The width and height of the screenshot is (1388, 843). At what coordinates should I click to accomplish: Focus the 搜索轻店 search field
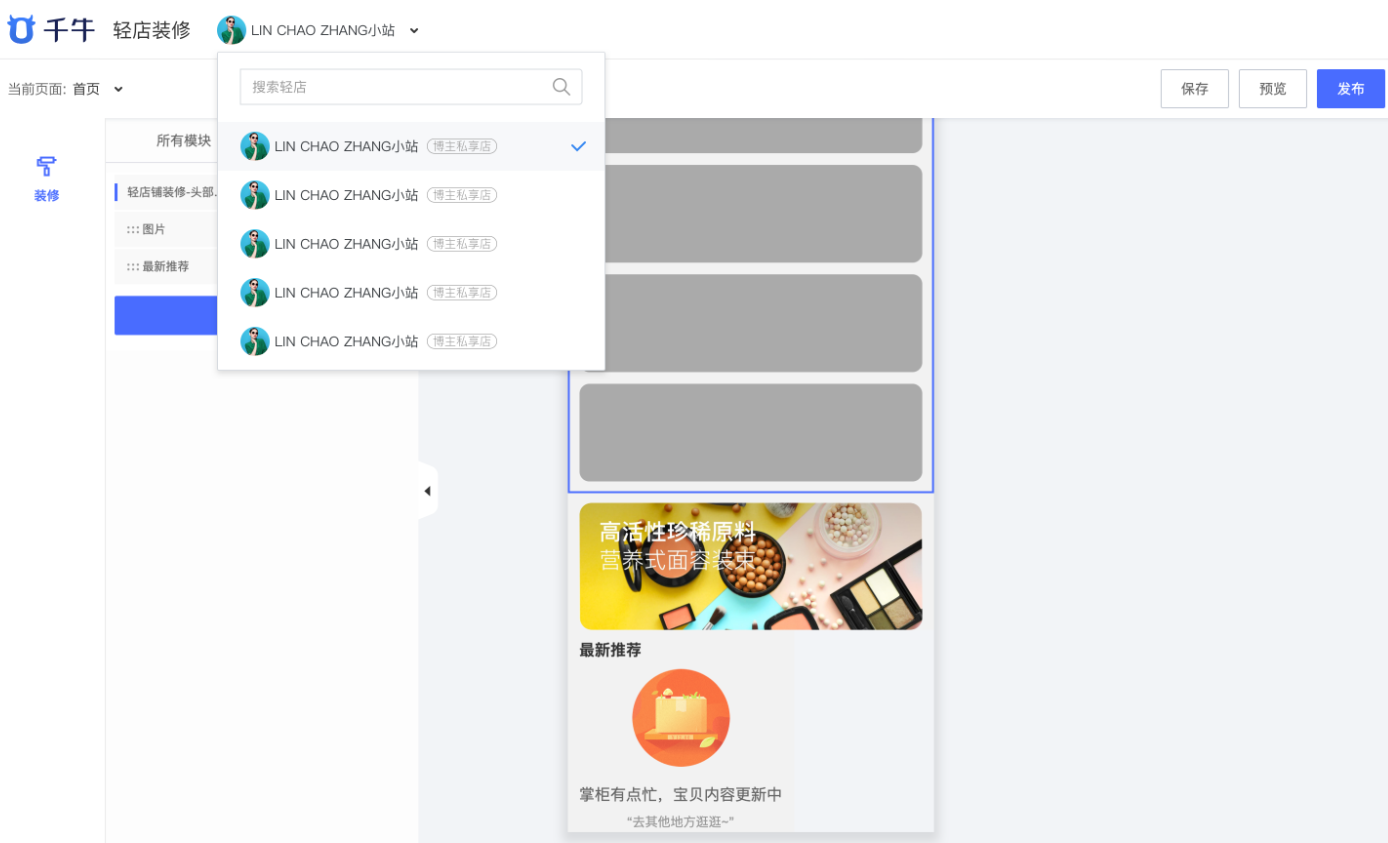[x=395, y=87]
